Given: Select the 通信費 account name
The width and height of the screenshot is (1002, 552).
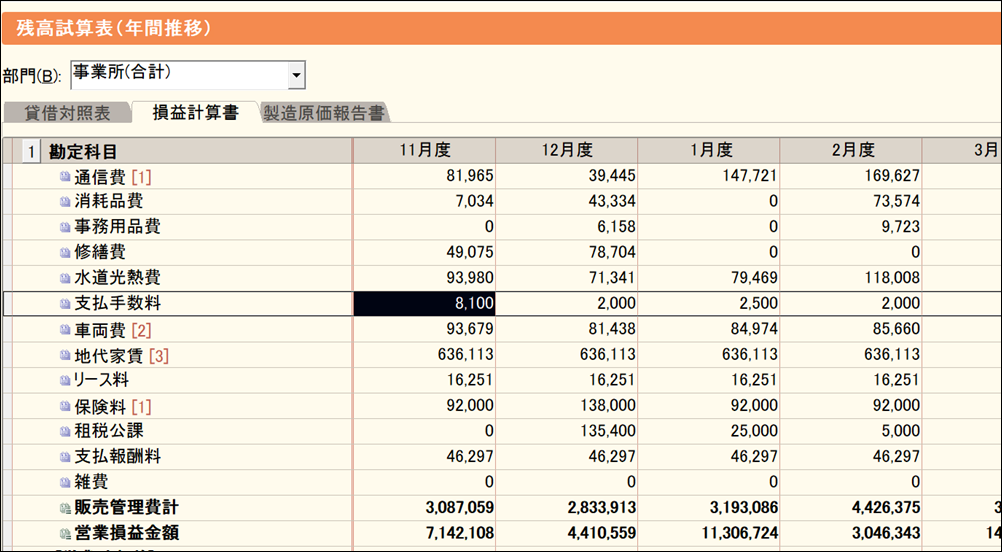Looking at the screenshot, I should (99, 176).
